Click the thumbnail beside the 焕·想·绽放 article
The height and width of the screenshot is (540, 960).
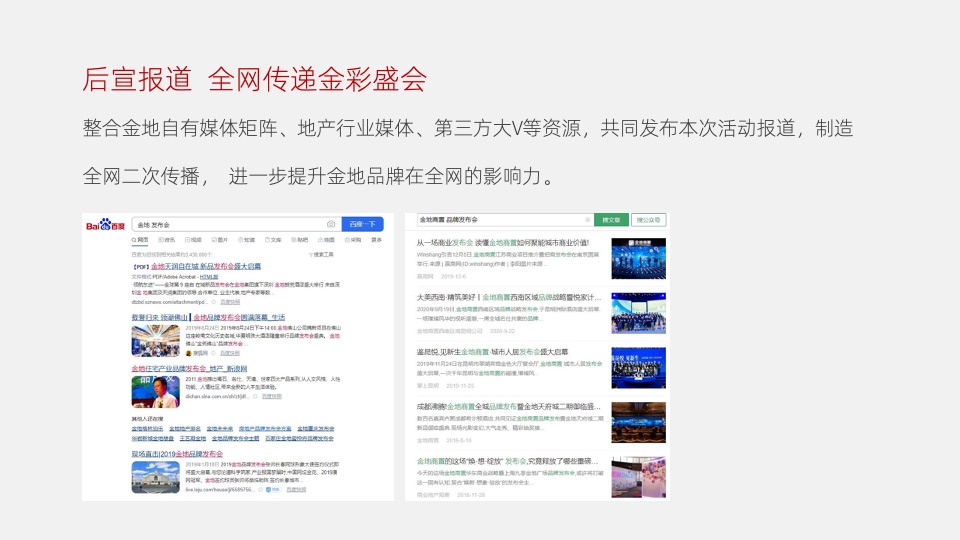point(639,477)
